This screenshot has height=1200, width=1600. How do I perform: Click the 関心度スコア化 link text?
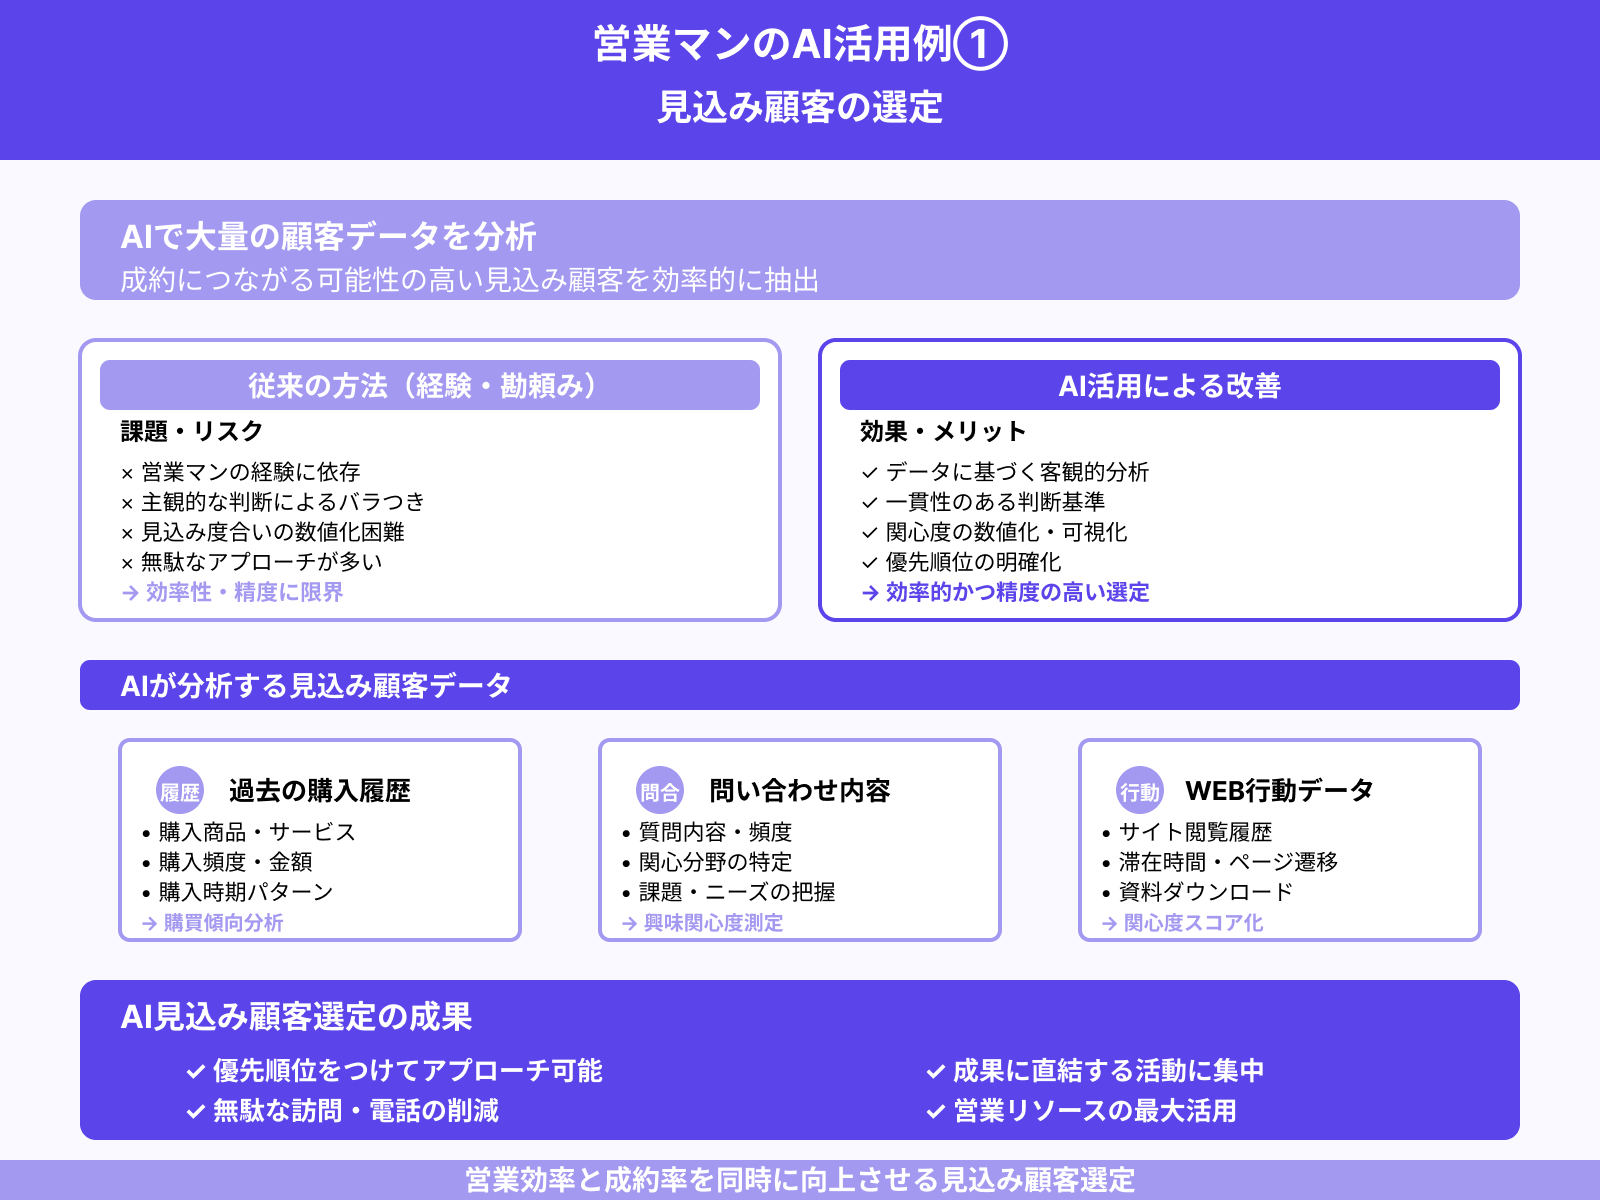(x=1194, y=923)
